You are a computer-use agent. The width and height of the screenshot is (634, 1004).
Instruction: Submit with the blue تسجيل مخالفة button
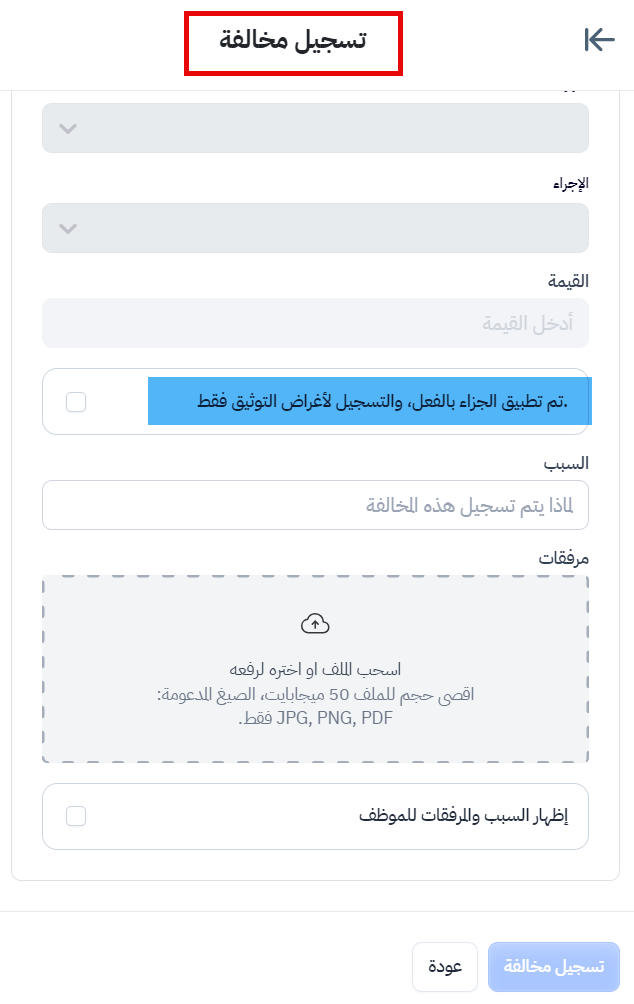(x=554, y=967)
